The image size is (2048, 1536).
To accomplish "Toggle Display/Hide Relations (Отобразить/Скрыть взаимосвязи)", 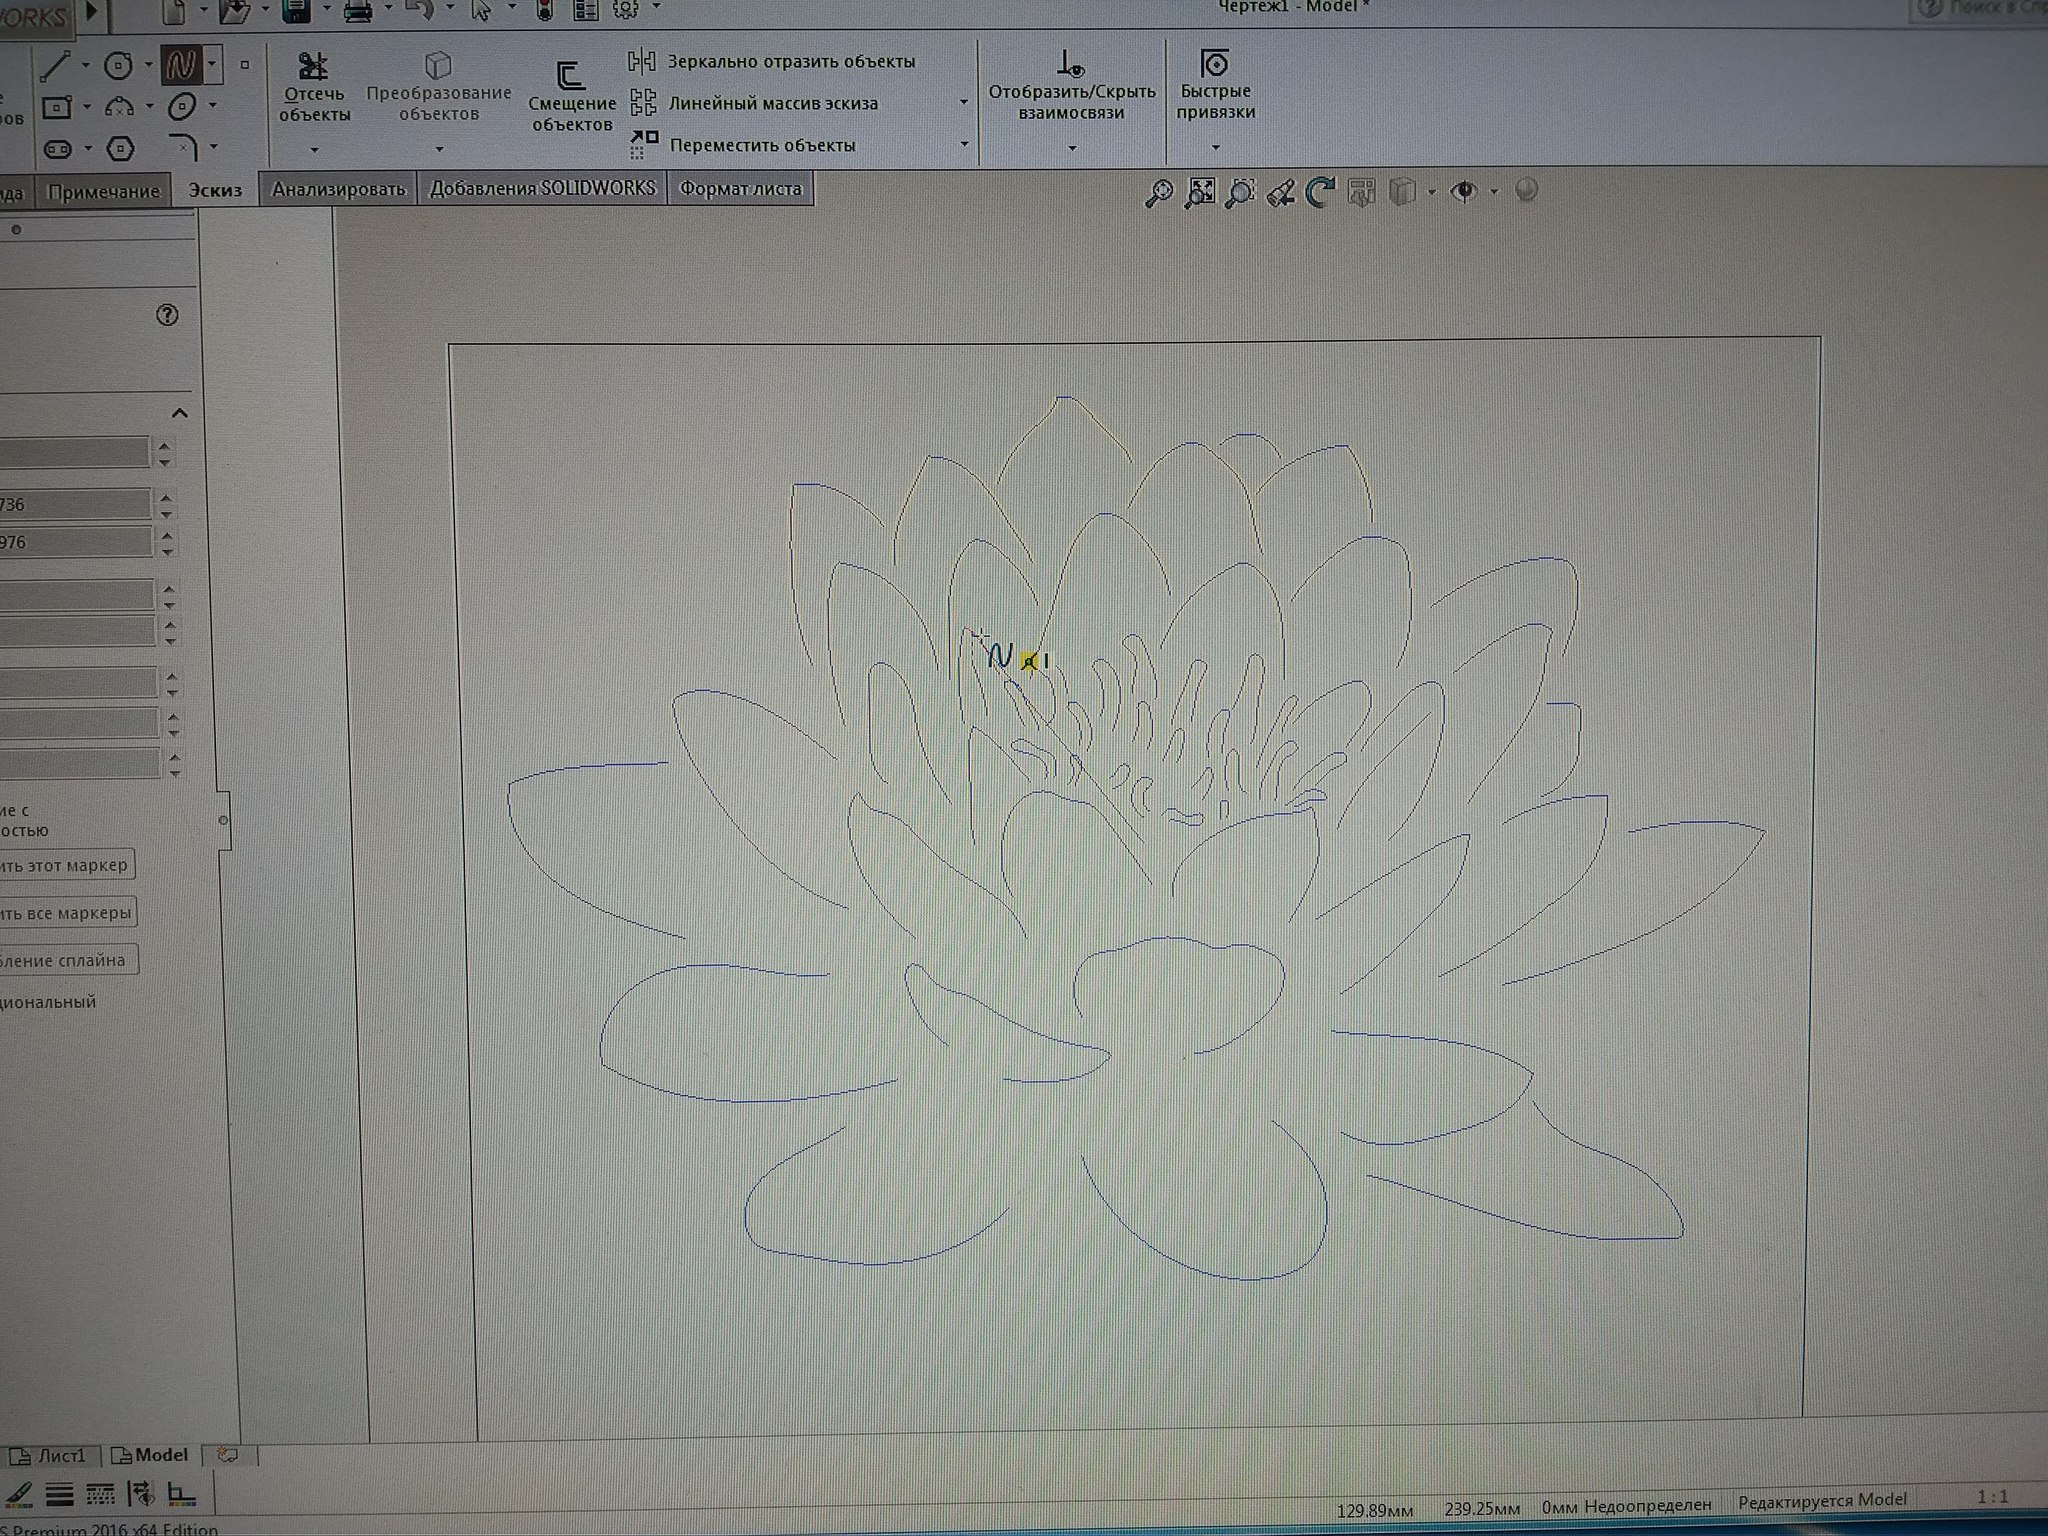I will tap(1071, 66).
